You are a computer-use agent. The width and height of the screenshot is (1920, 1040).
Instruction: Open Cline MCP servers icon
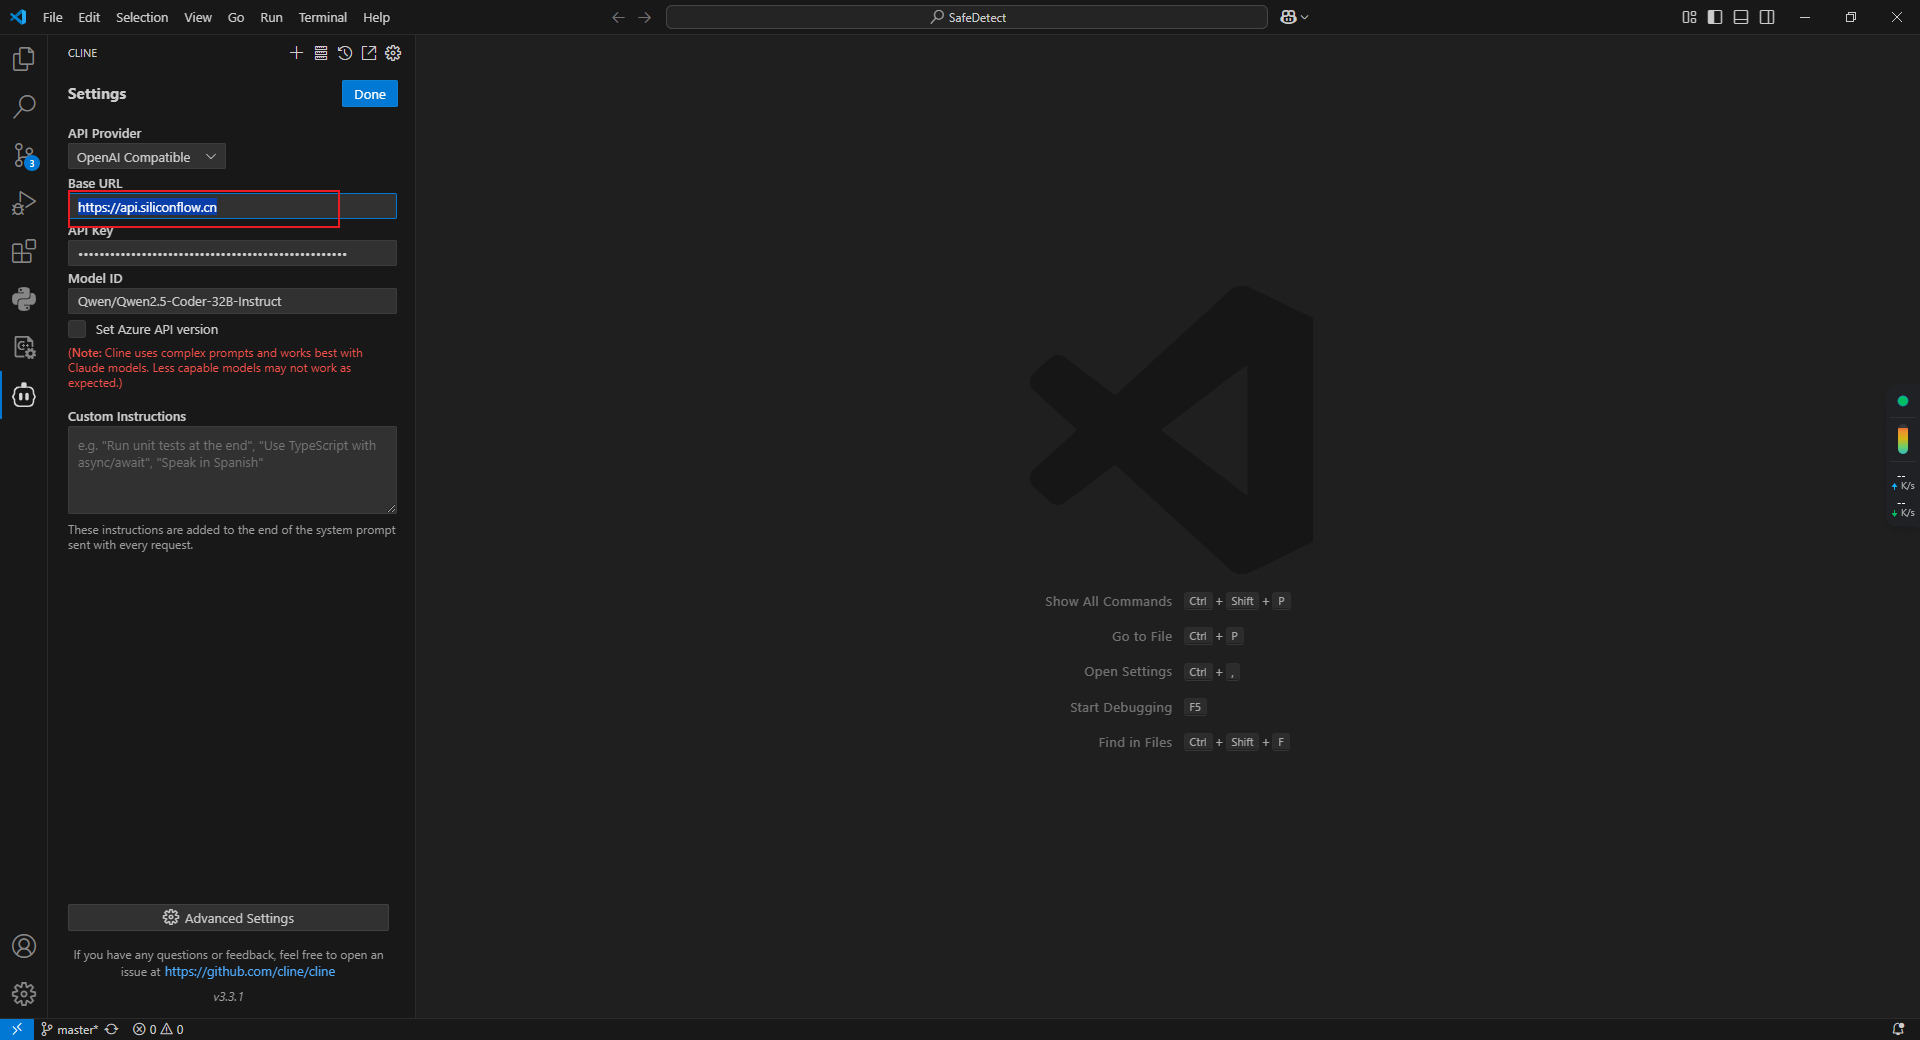click(320, 53)
